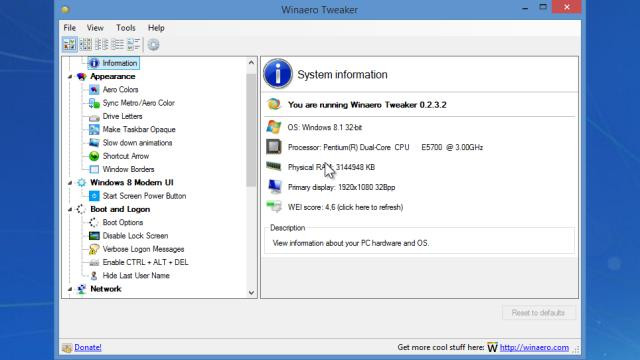Select Verbose Logon Messages label
The width and height of the screenshot is (640, 360).
point(143,249)
